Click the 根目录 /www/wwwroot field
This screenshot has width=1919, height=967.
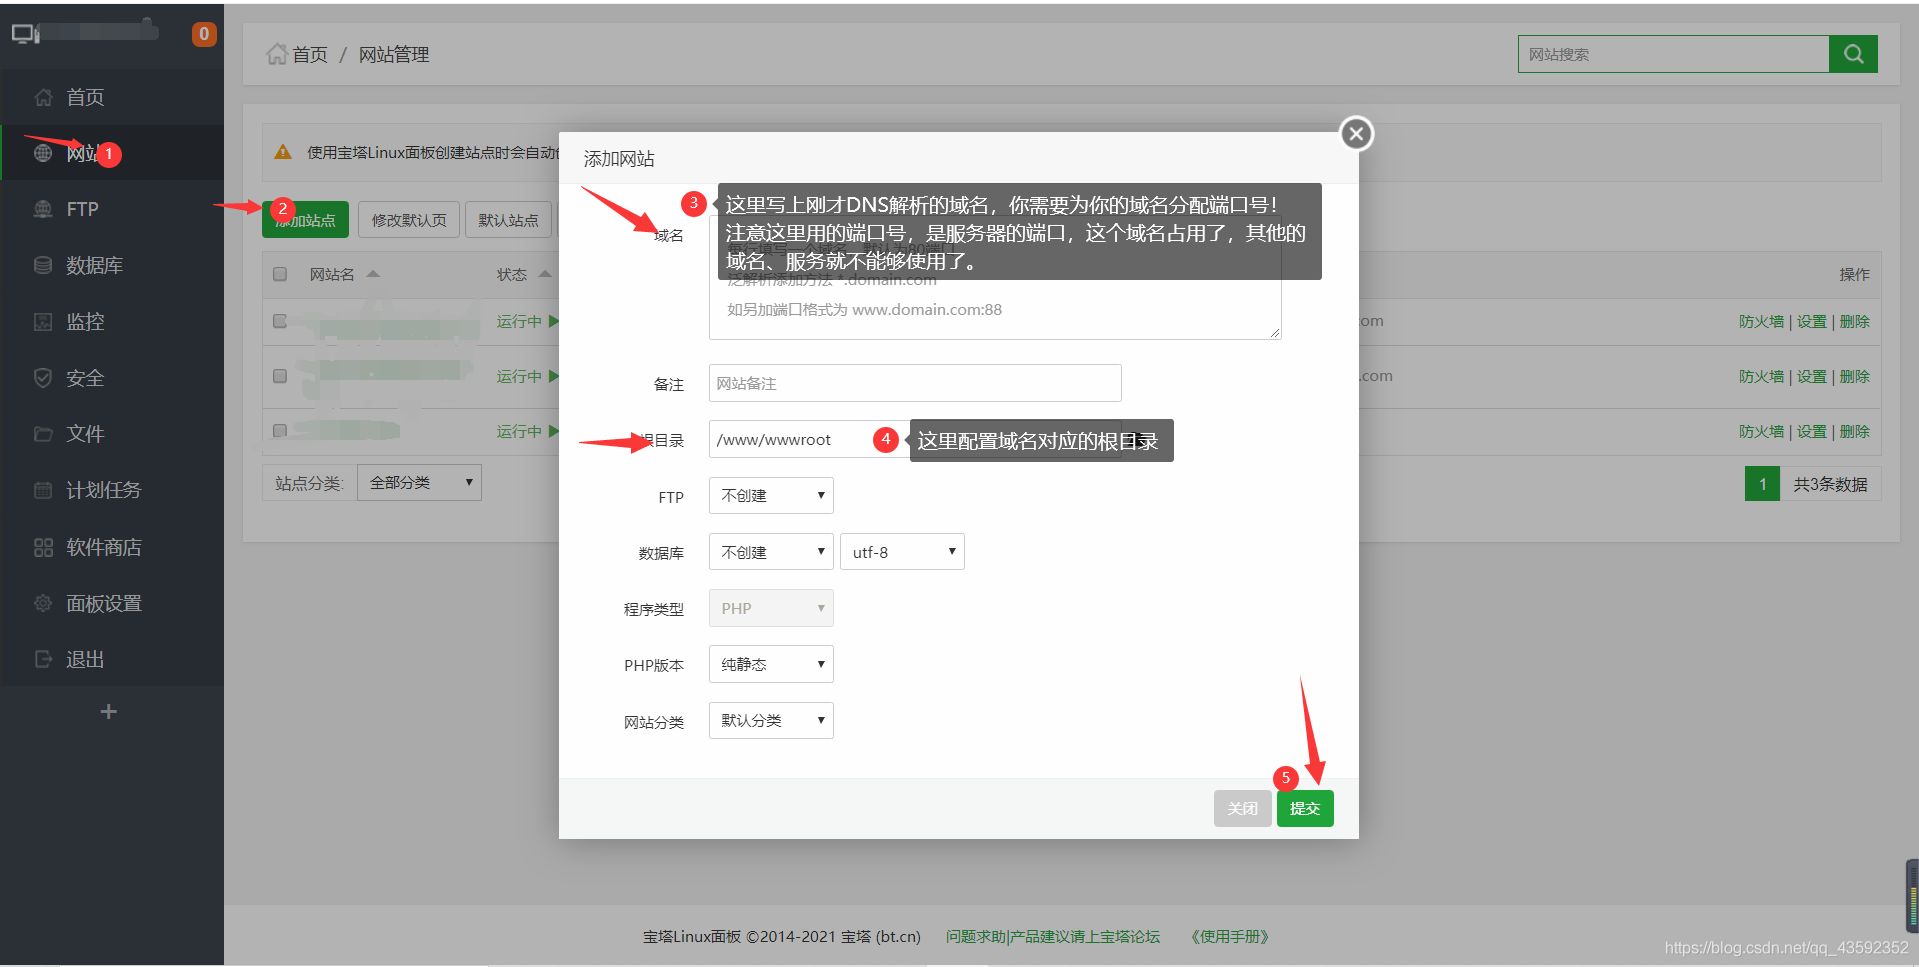pos(915,439)
